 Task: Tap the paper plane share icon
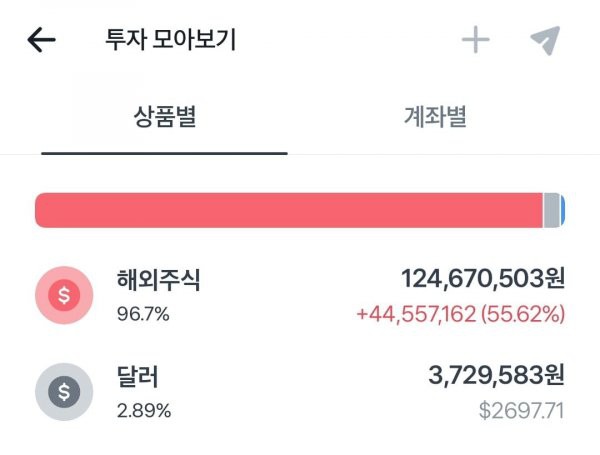(546, 40)
